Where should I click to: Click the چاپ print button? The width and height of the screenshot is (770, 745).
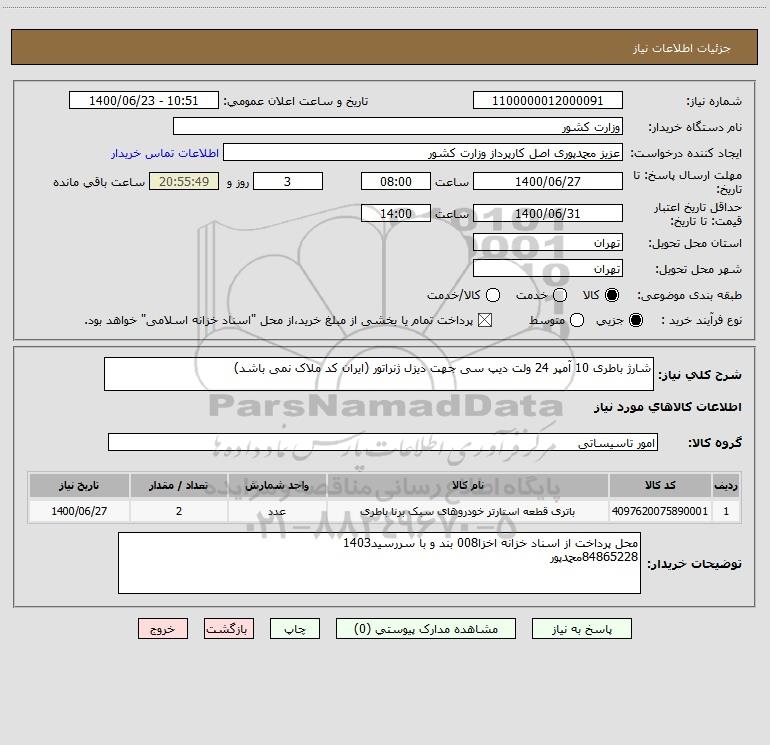pyautogui.click(x=295, y=629)
